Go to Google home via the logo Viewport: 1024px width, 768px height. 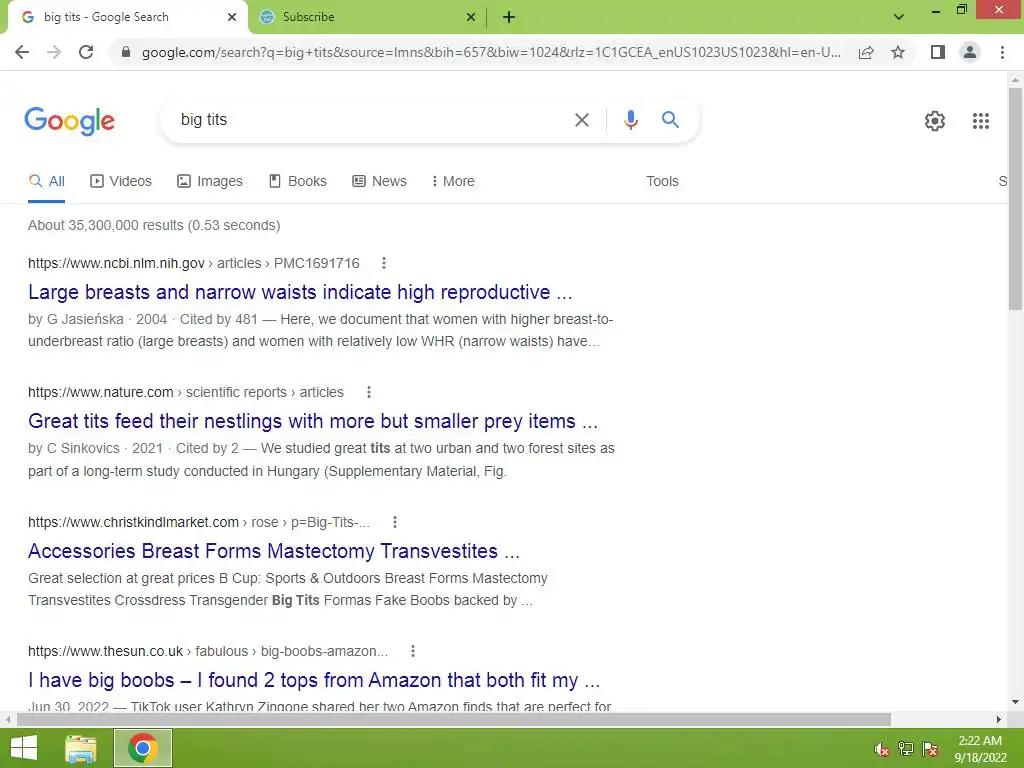(x=69, y=121)
